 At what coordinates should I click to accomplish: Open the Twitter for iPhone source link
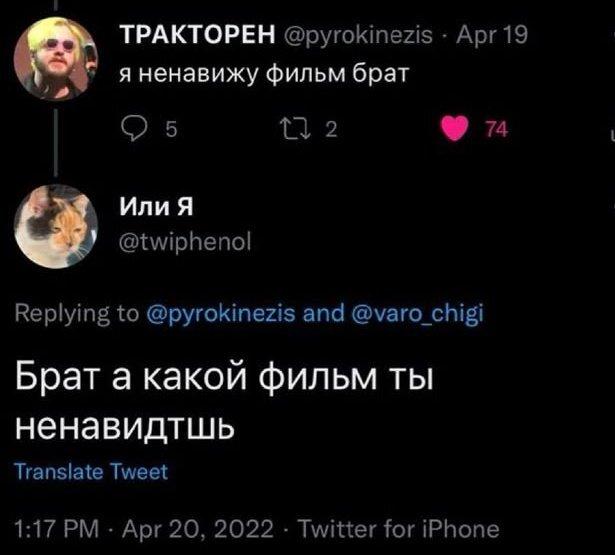click(400, 527)
